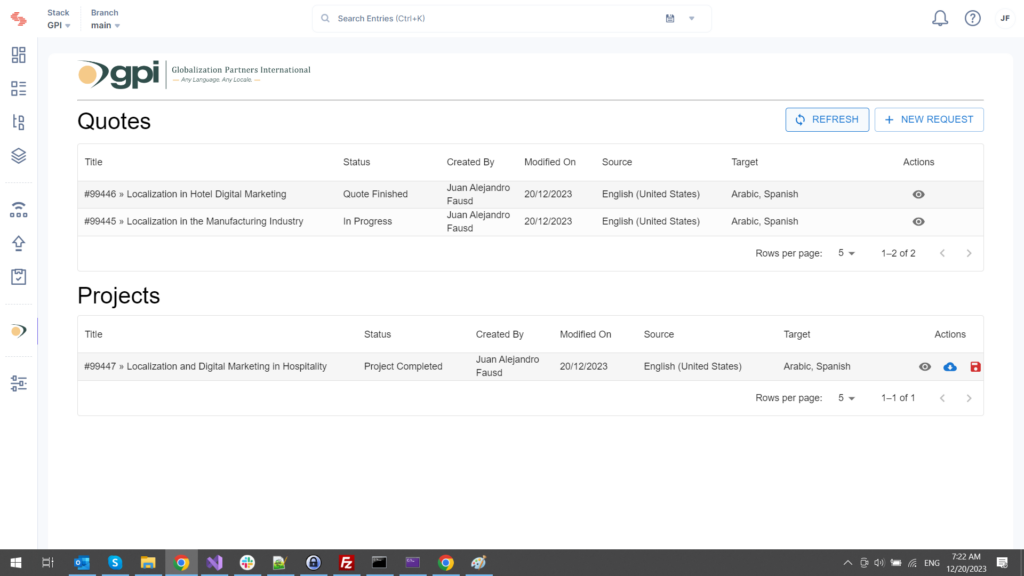Click the saved searches icon in search bar
This screenshot has height=576, width=1024.
coord(670,18)
